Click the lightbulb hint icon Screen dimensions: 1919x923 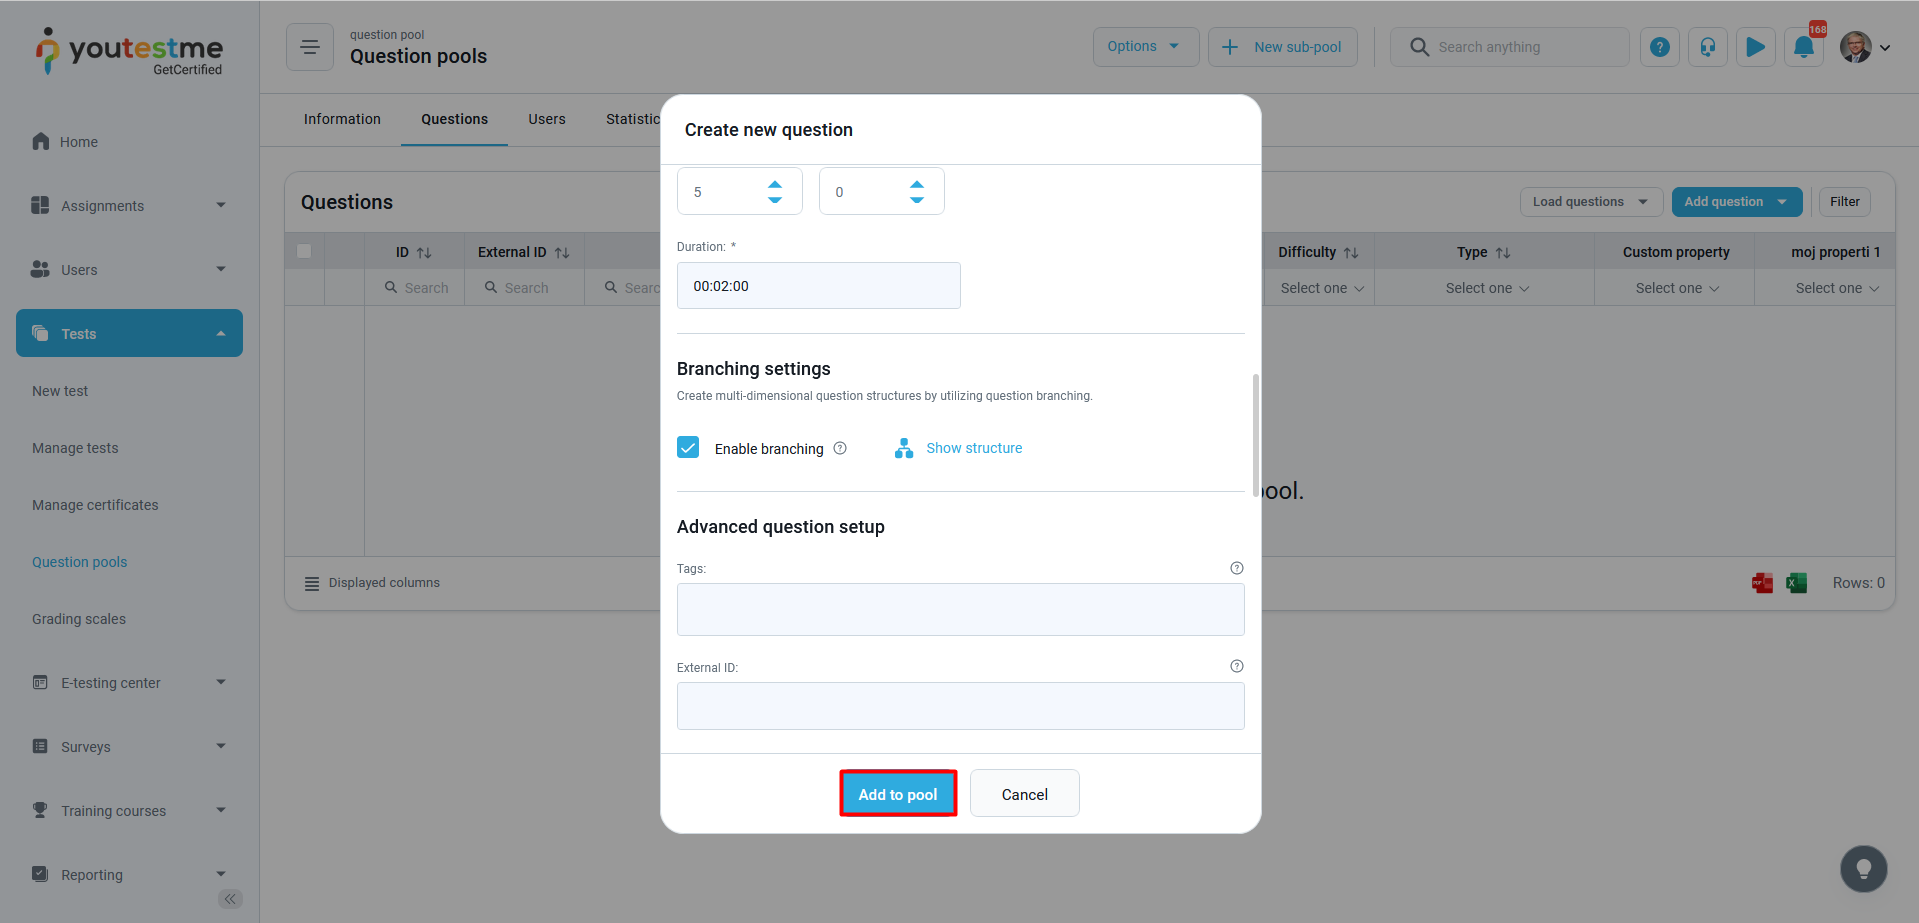(1863, 869)
